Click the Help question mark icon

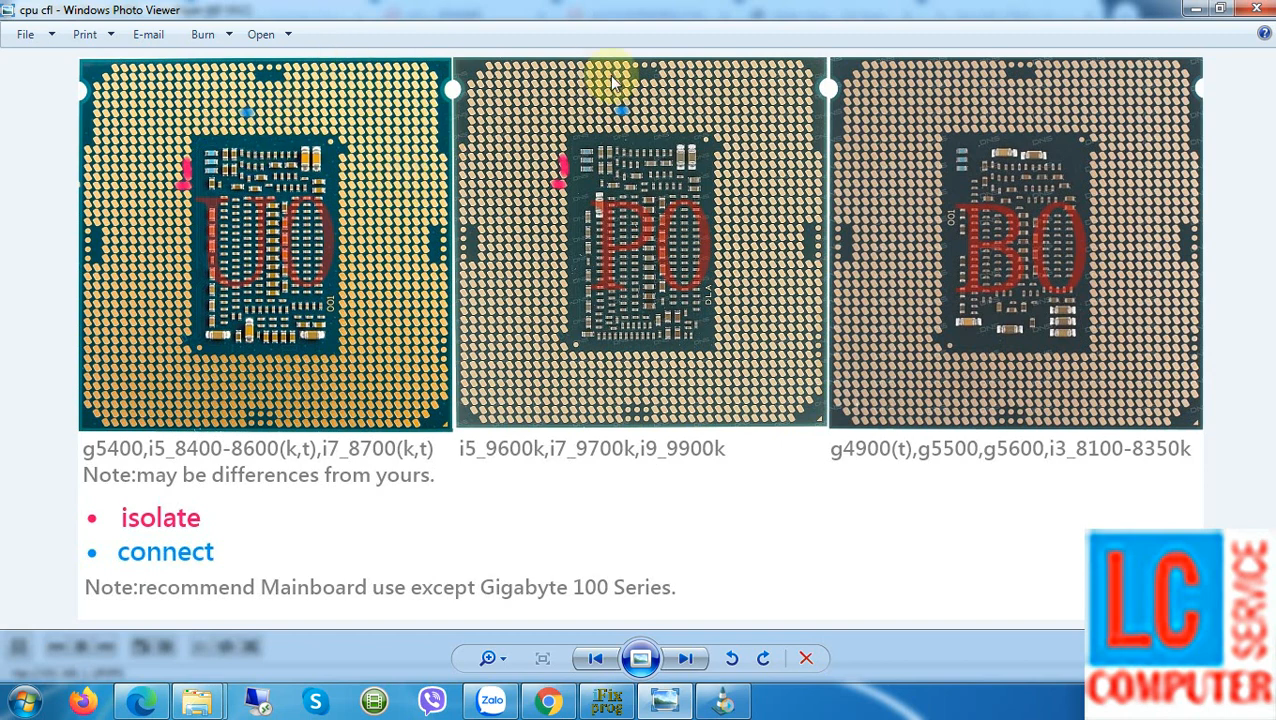(x=1264, y=33)
